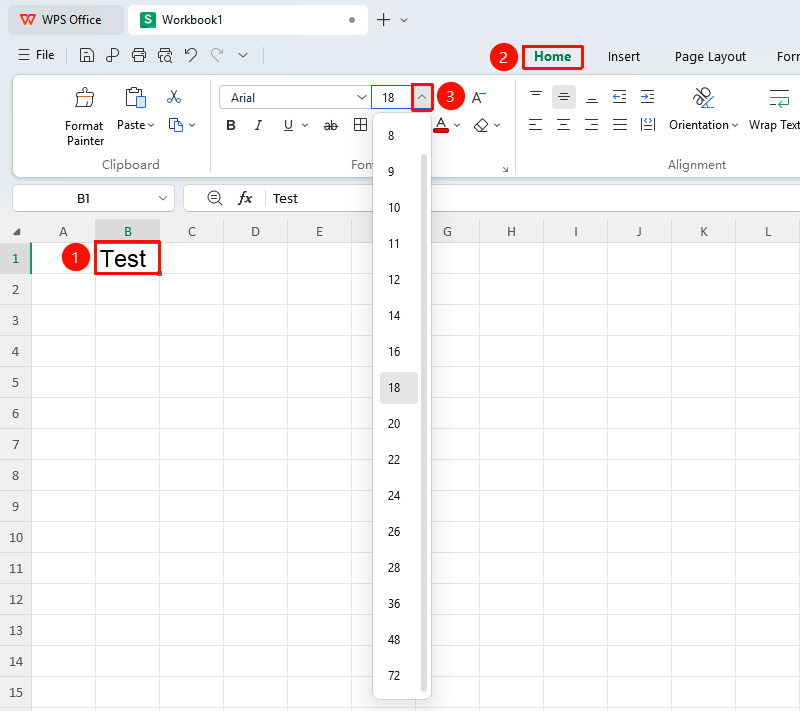
Task: Undo the last action
Action: [x=191, y=55]
